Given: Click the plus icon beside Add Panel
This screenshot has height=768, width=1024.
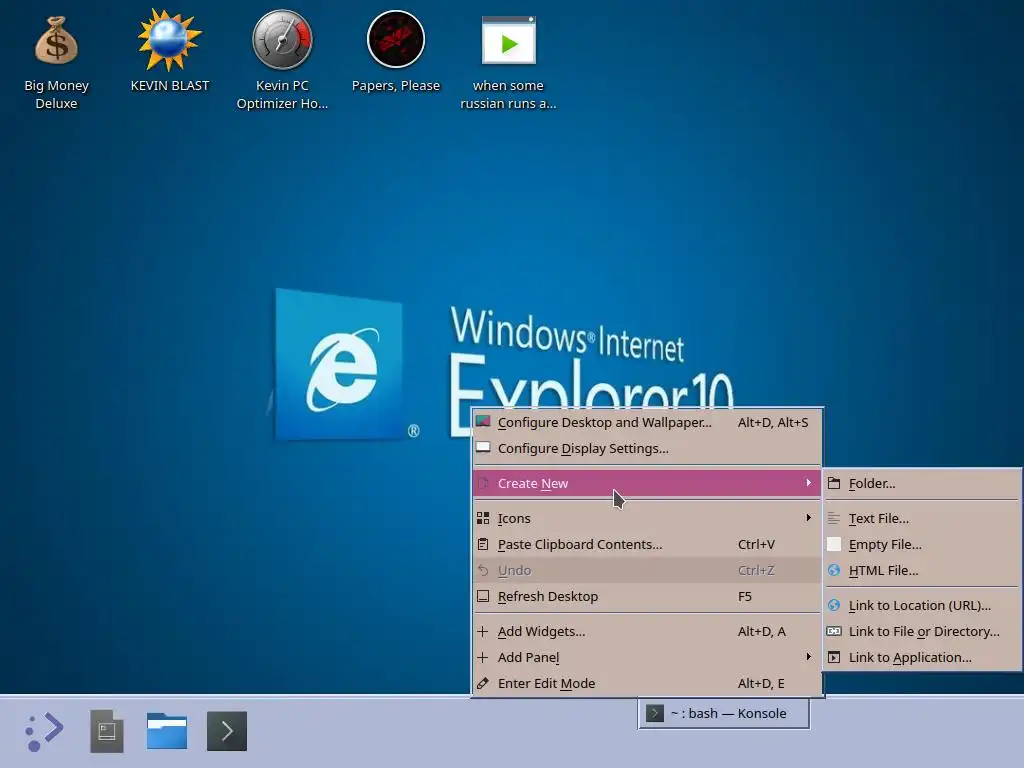Looking at the screenshot, I should click(x=483, y=658).
